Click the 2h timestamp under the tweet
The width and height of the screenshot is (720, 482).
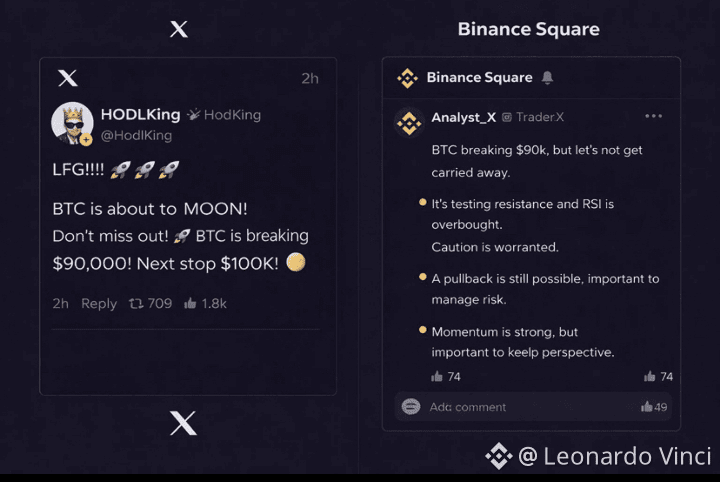(x=60, y=303)
